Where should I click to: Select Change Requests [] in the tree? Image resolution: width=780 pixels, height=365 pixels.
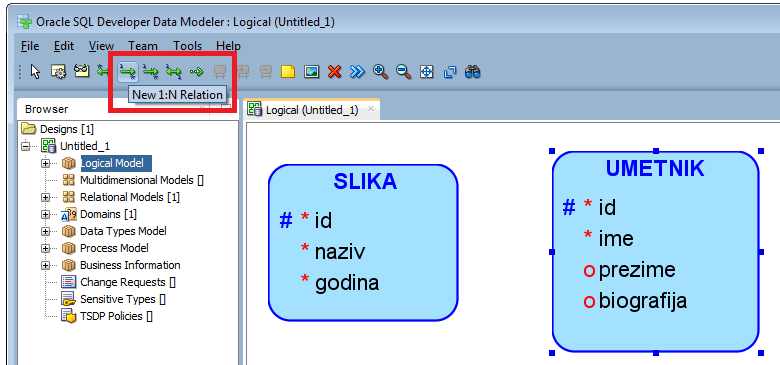[x=128, y=282]
